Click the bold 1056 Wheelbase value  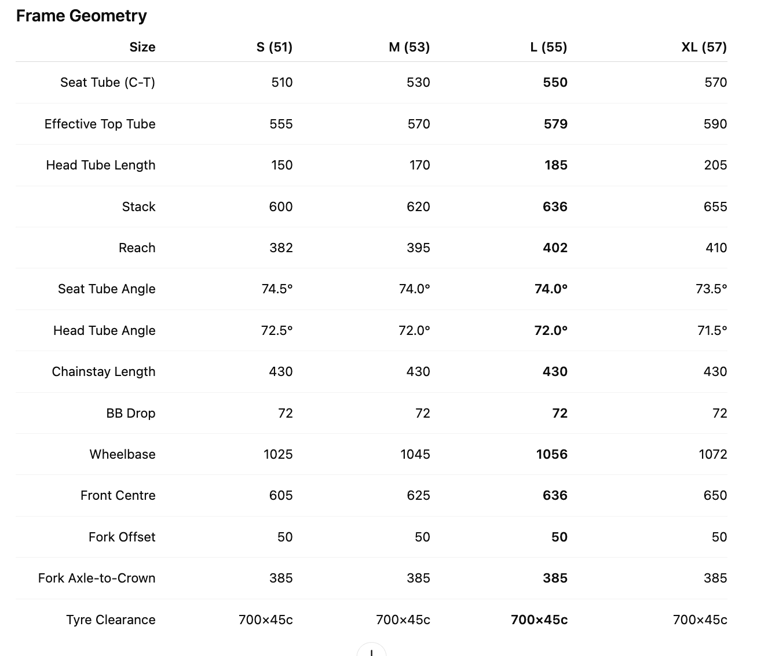point(552,455)
